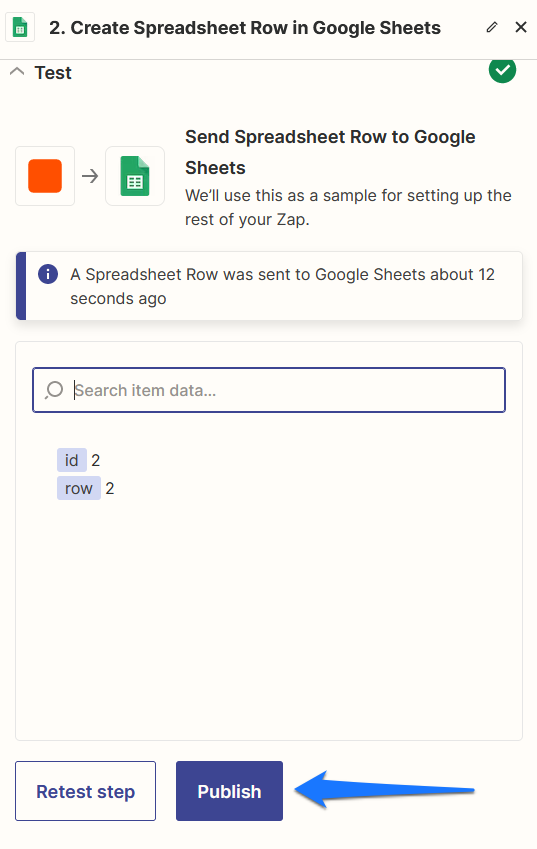Screen dimensions: 537x849
Task: Select the id field label
Action: pyautogui.click(x=72, y=460)
